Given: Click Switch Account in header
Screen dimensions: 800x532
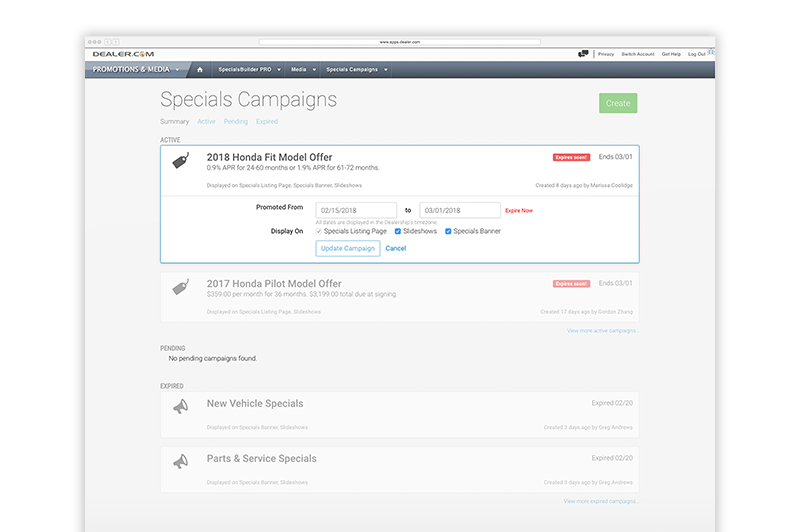Looking at the screenshot, I should tap(638, 54).
